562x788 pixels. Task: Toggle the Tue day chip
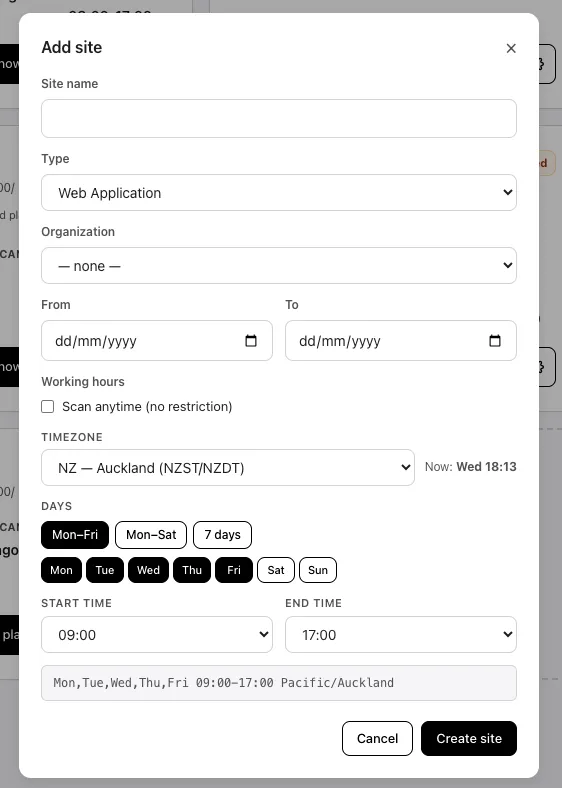(105, 570)
